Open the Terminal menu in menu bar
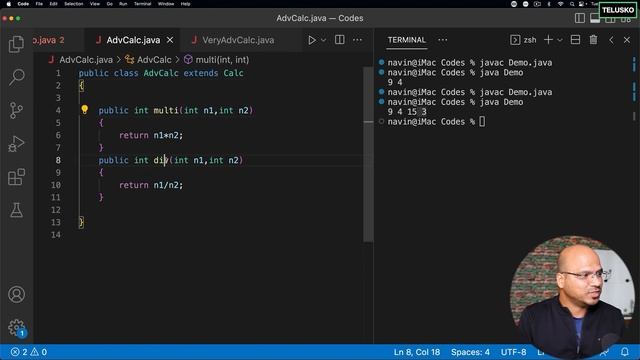The width and height of the screenshot is (640, 360). pos(142,4)
